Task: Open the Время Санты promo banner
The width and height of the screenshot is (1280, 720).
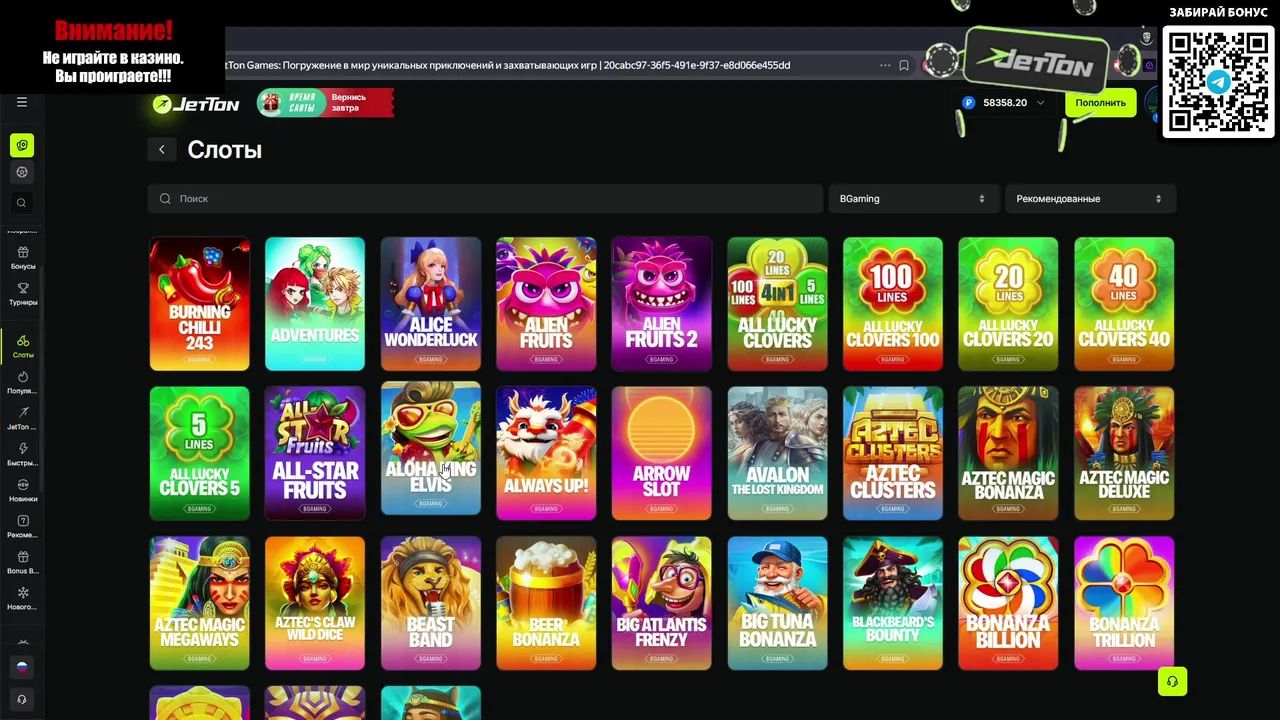Action: tap(325, 103)
